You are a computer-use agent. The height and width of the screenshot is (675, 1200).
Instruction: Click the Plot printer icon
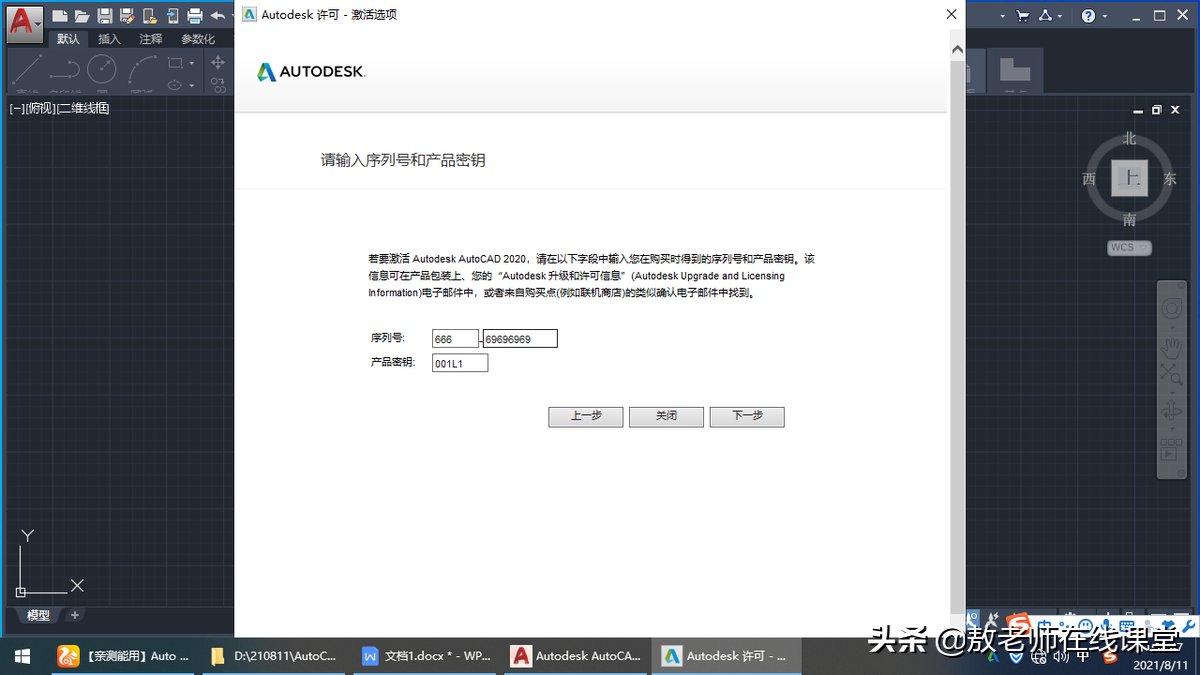pos(195,14)
